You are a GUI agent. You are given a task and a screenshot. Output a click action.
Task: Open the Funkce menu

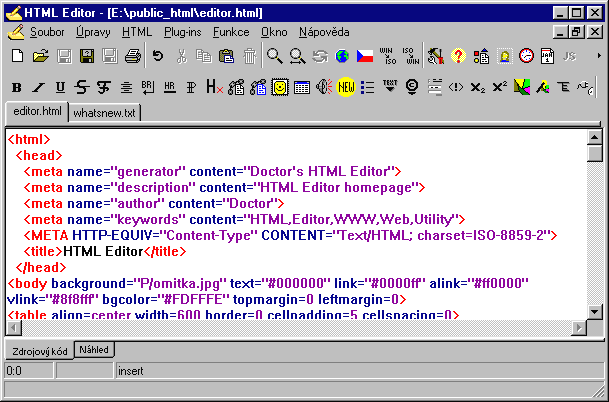point(231,32)
